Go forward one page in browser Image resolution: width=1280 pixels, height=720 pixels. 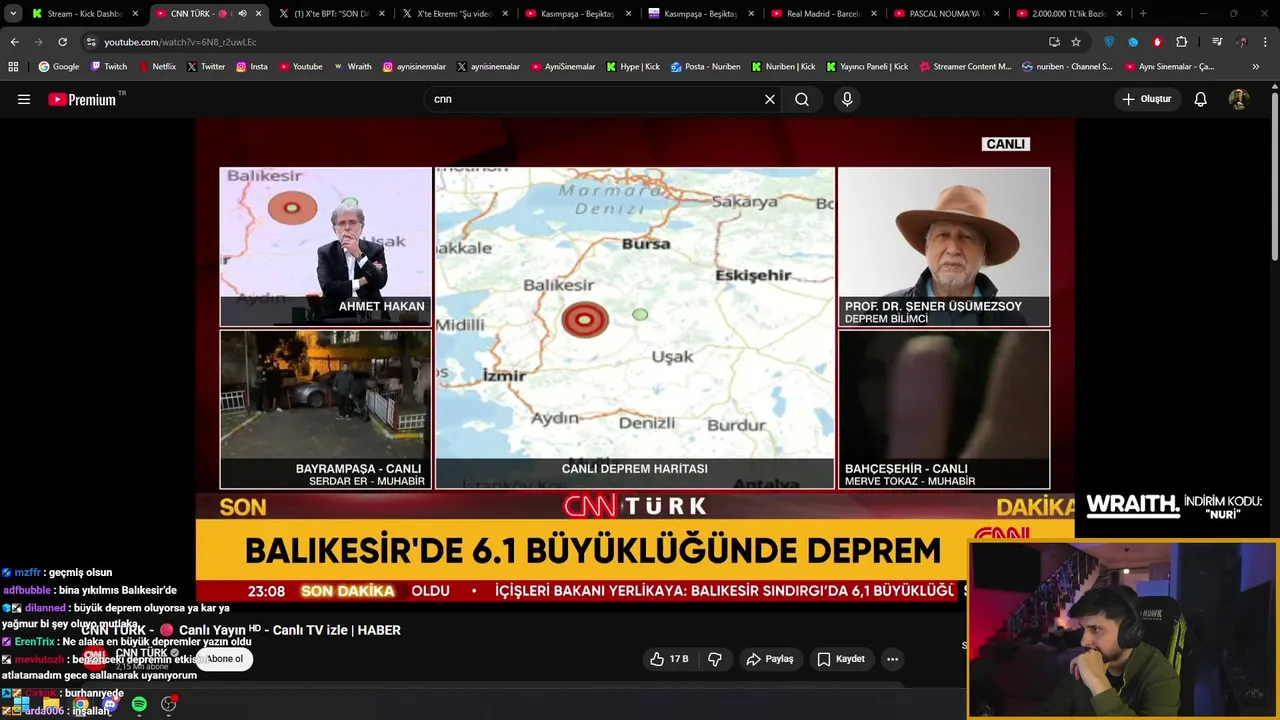38,42
